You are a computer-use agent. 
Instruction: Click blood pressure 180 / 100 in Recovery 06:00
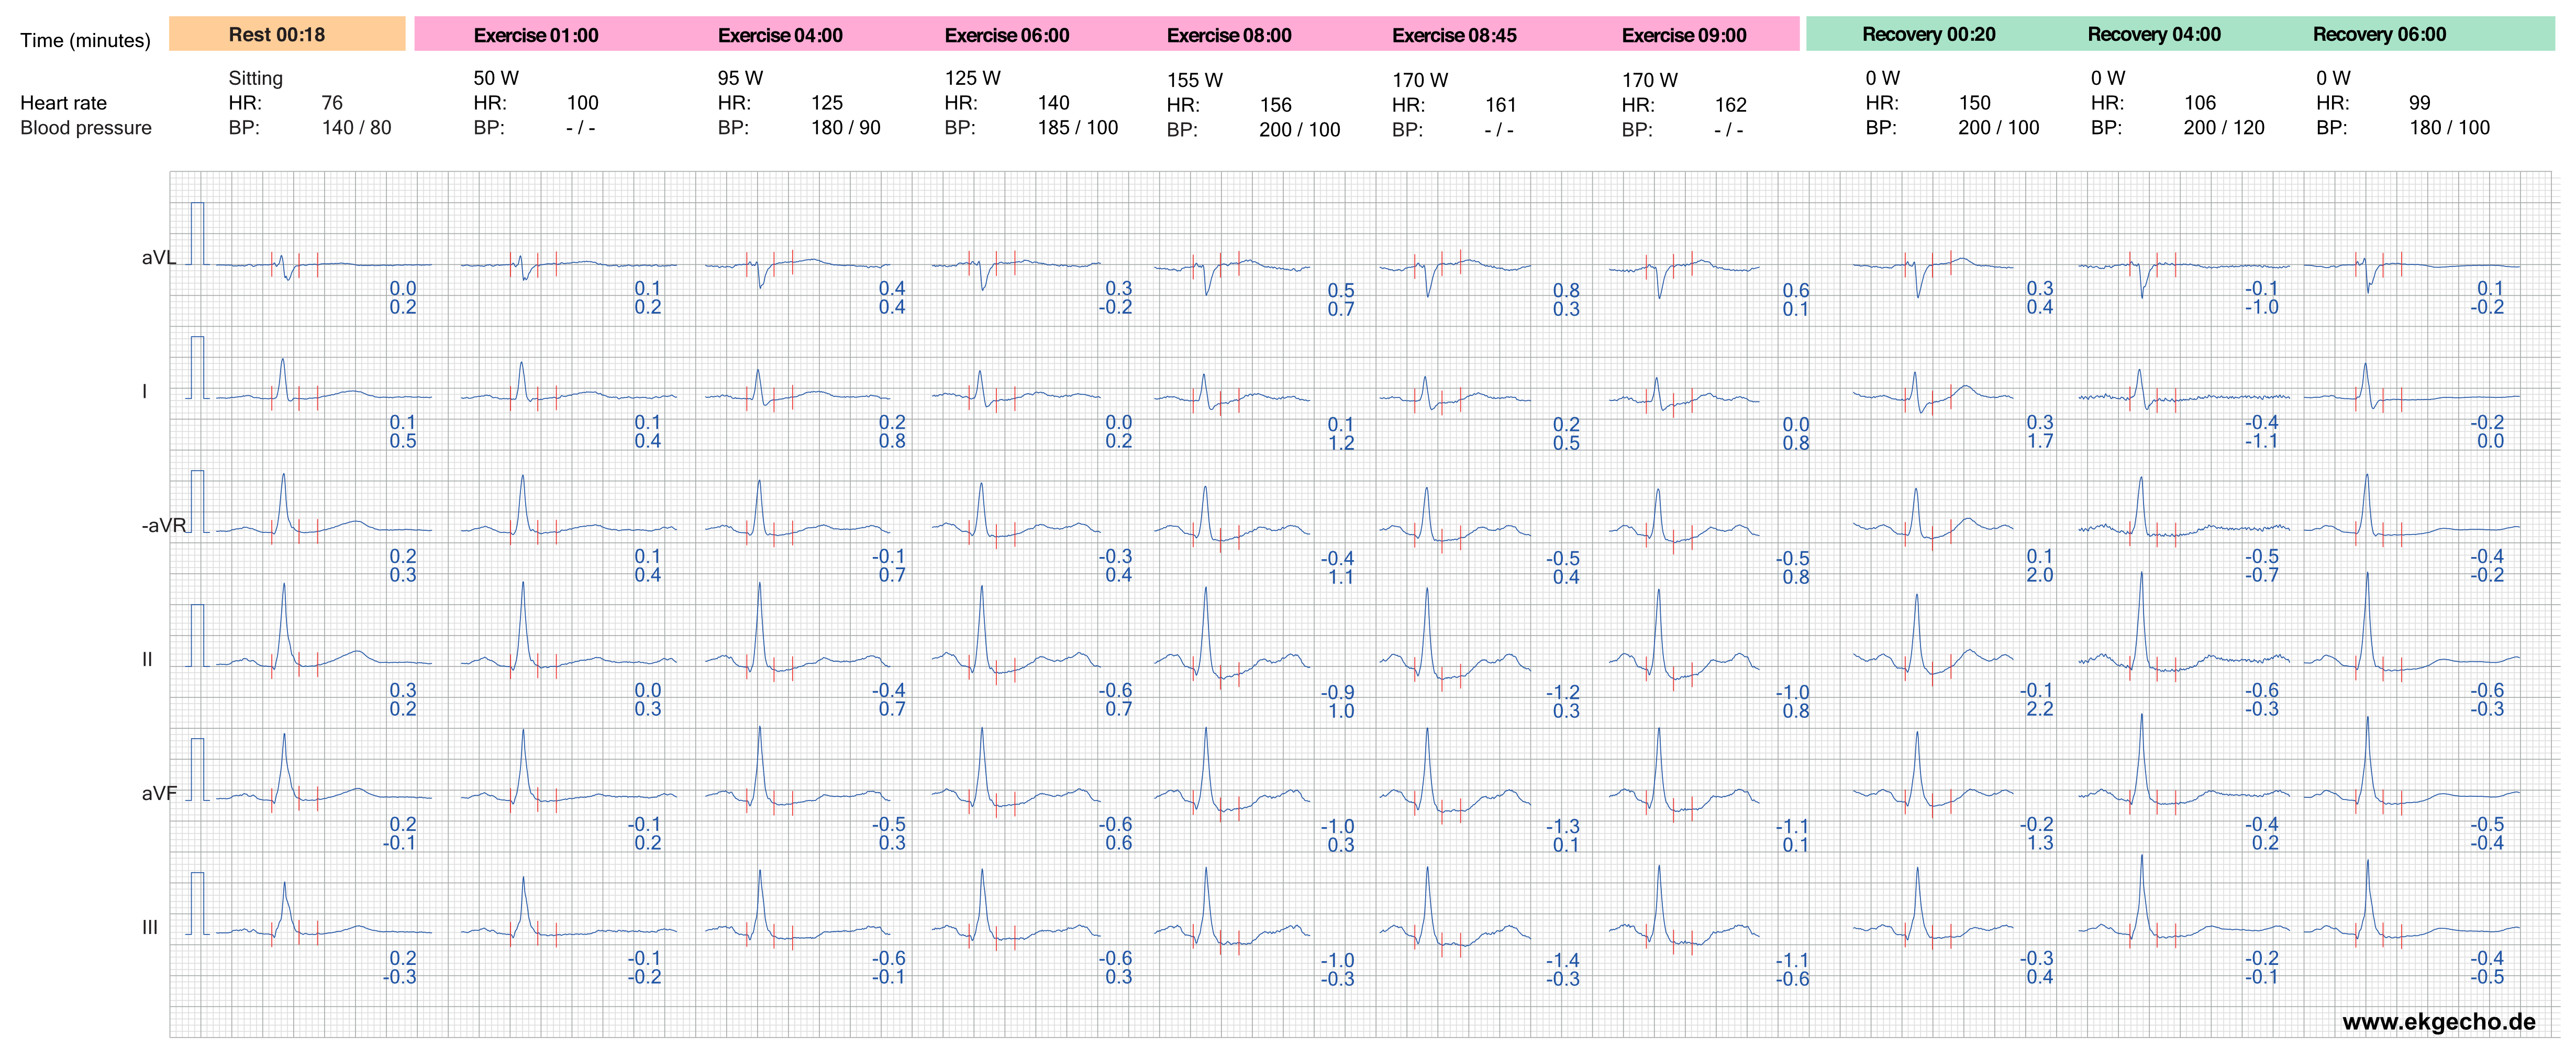point(2449,128)
